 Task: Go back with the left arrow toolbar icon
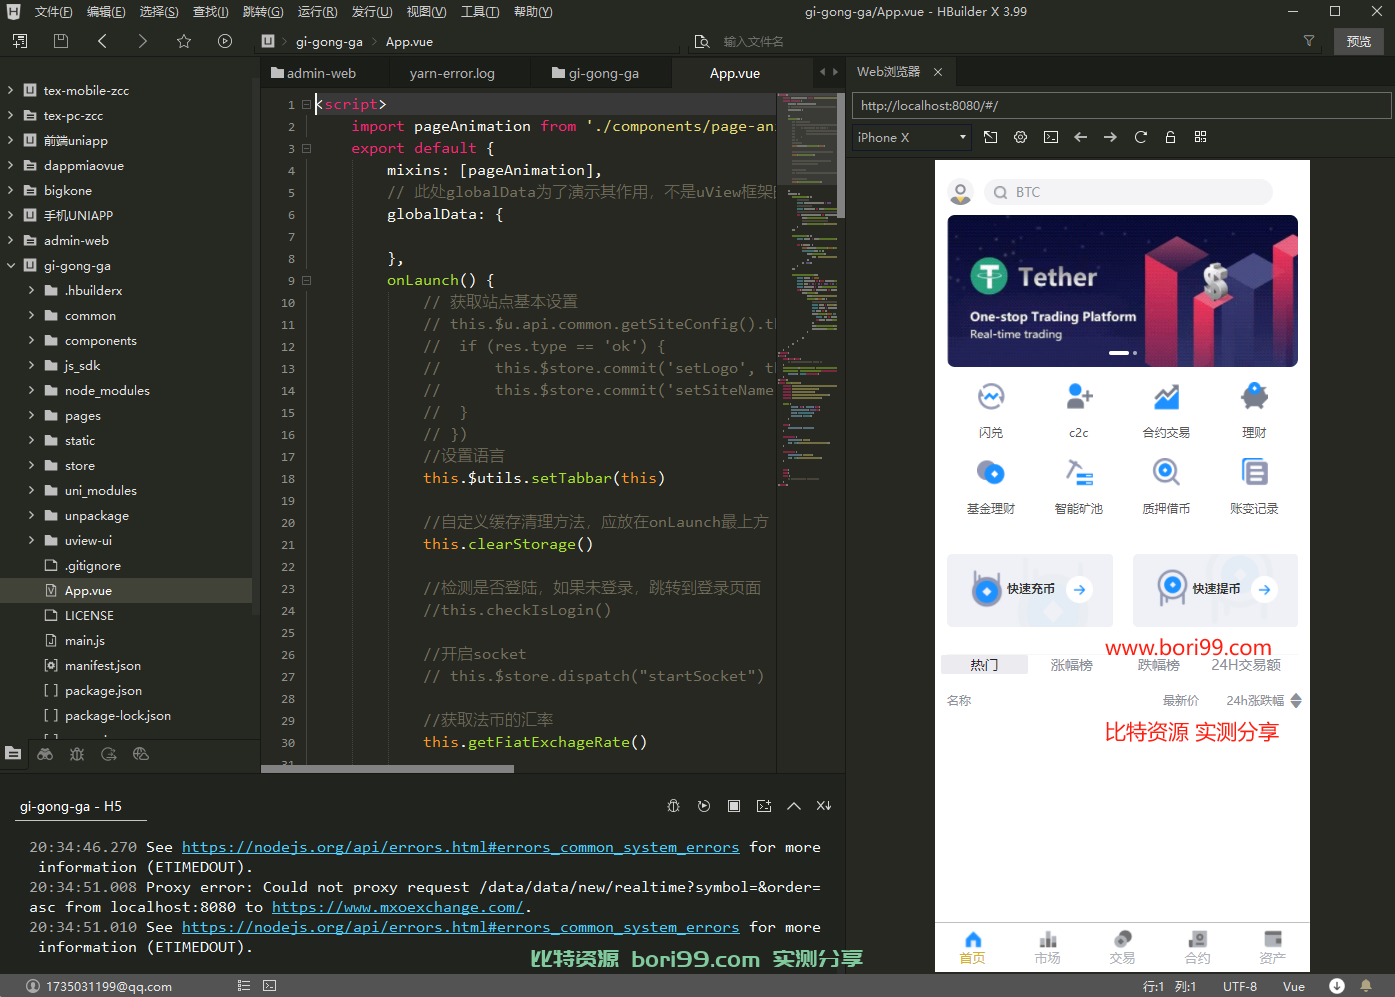click(x=102, y=41)
